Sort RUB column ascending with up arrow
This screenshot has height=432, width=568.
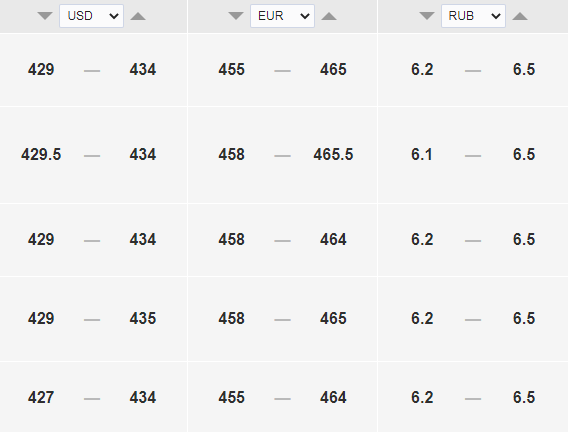[x=520, y=16]
